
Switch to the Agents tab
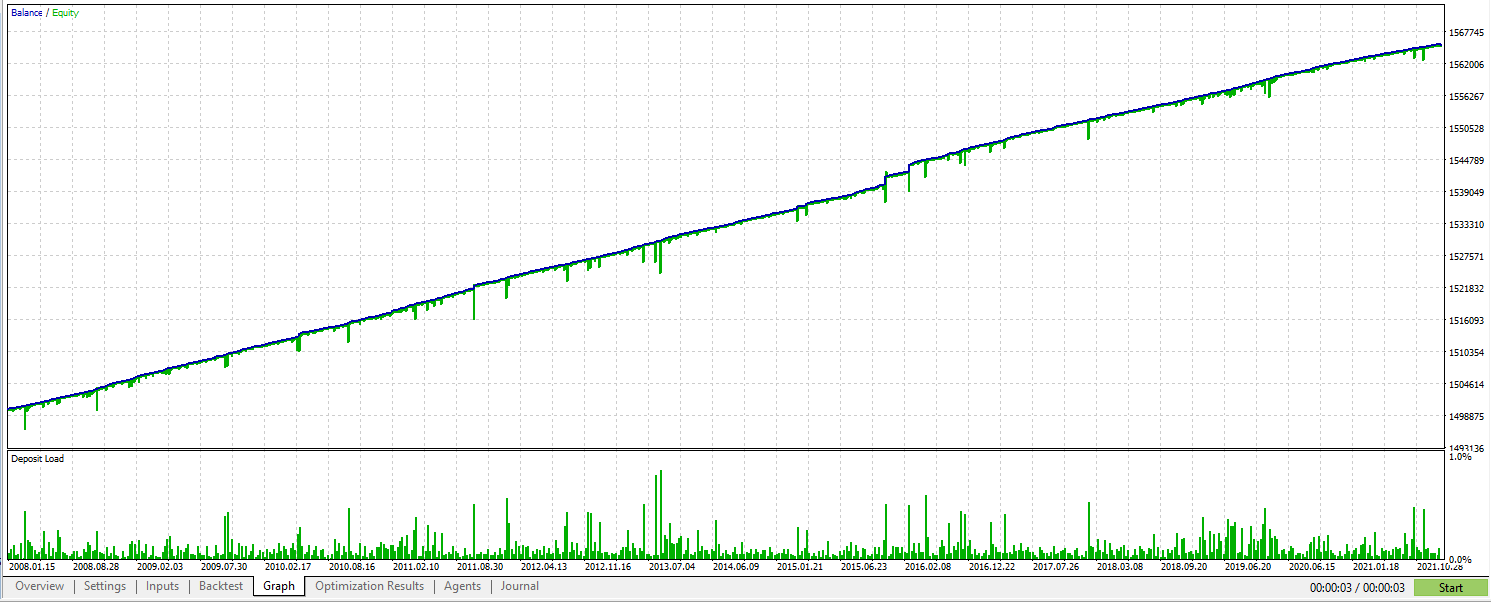462,587
